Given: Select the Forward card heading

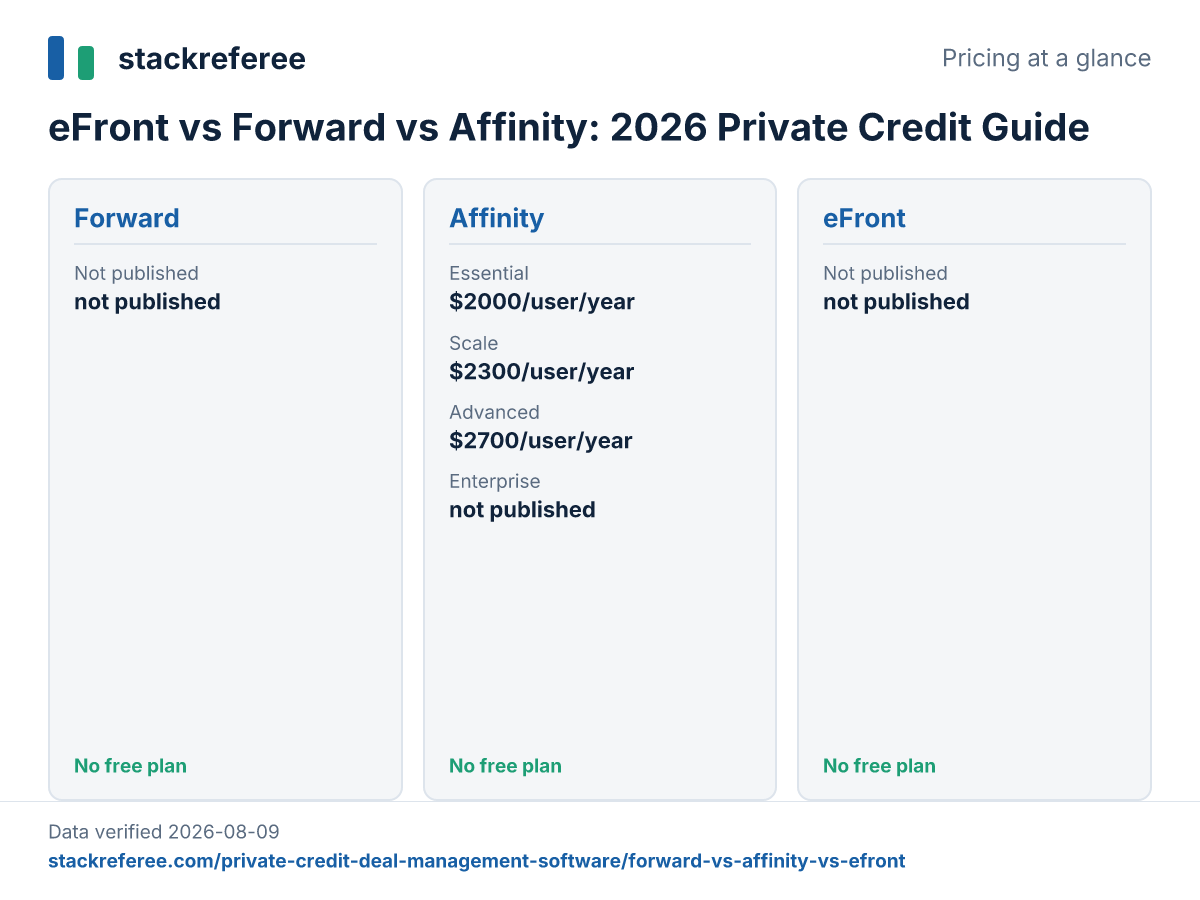Looking at the screenshot, I should tap(127, 218).
